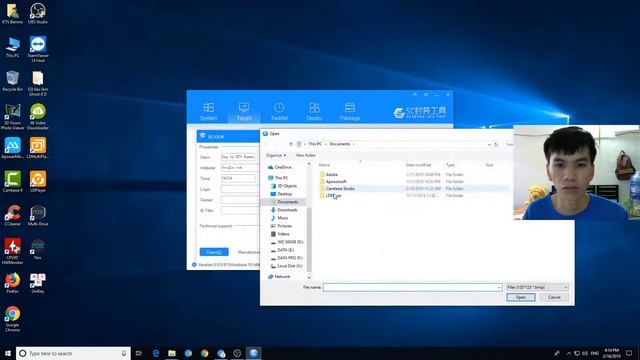Open Local Disk in navigation pane

(x=289, y=266)
